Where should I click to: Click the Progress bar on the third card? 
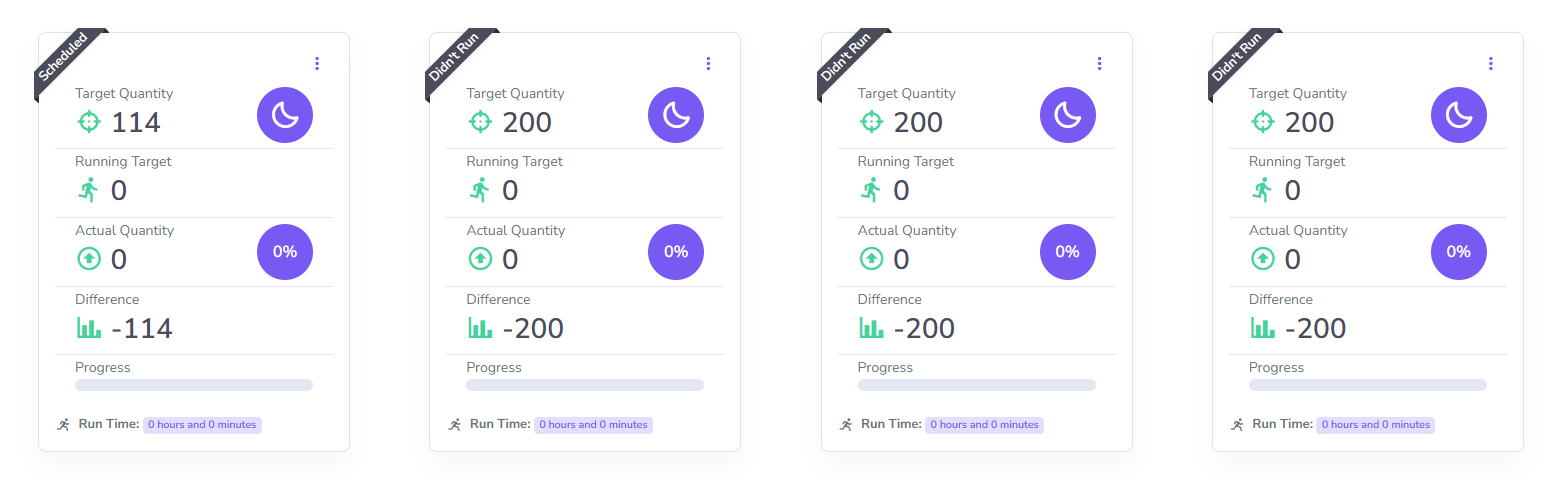pyautogui.click(x=976, y=385)
